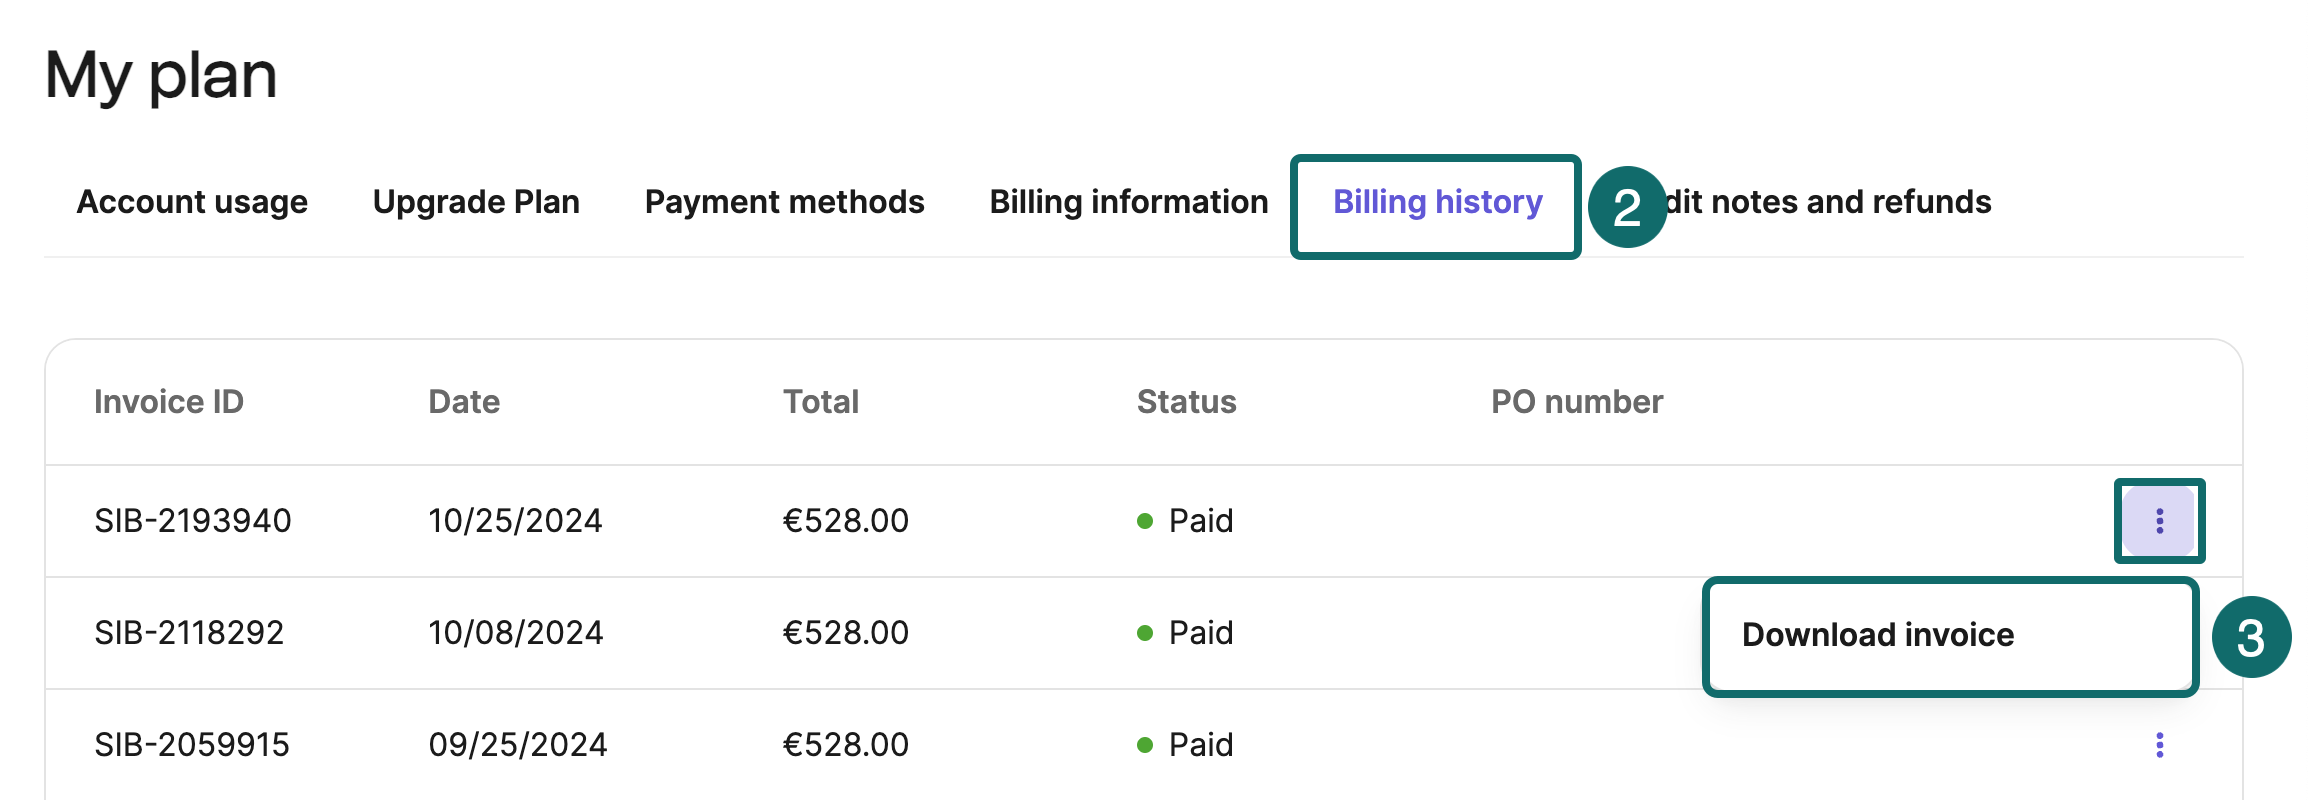The image size is (2308, 800).
Task: Switch to the Billing history tab
Action: [x=1436, y=201]
